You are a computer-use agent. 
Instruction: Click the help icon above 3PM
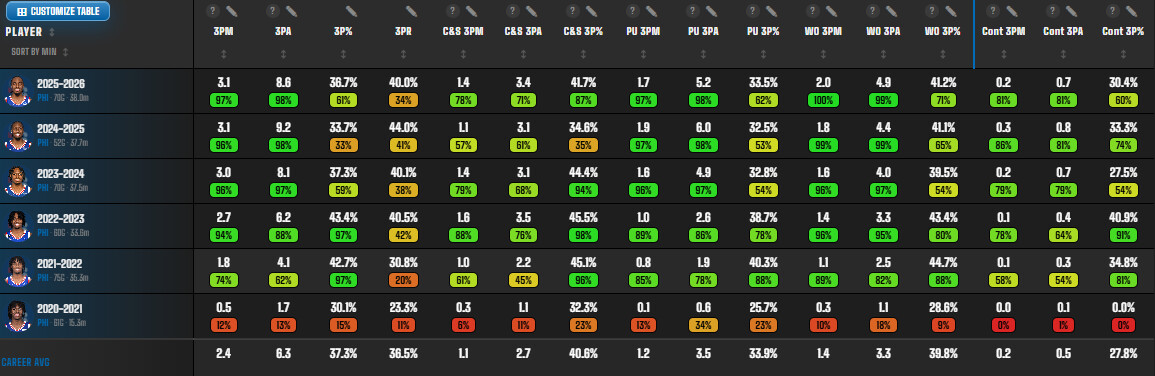click(212, 11)
